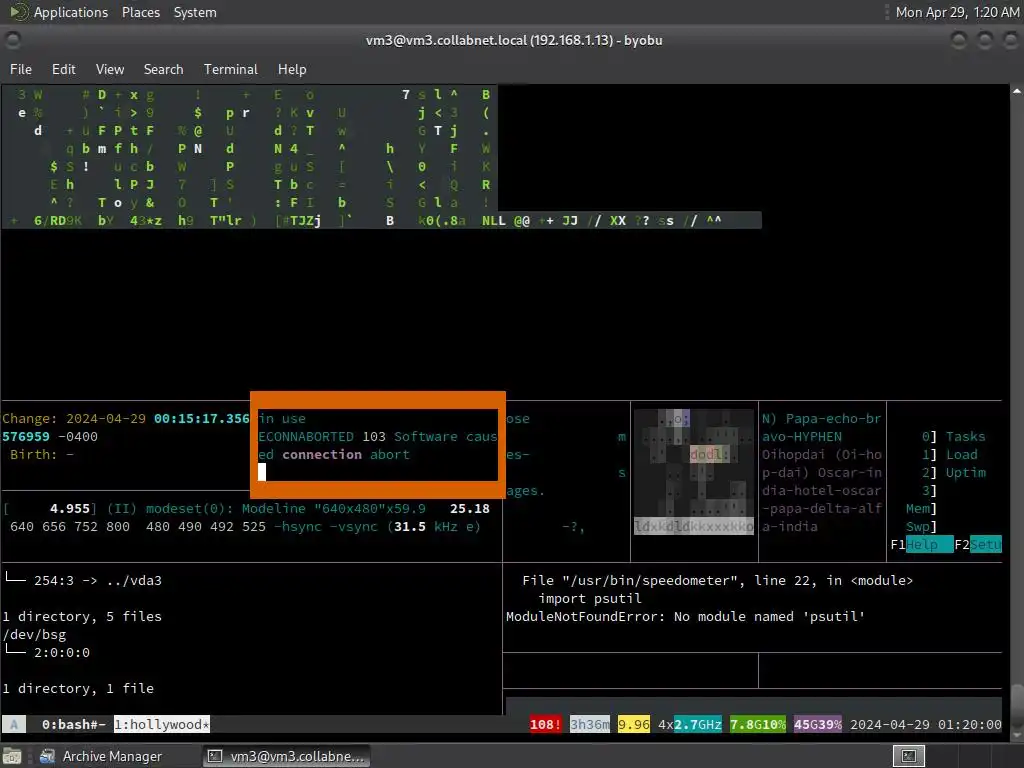Image resolution: width=1024 pixels, height=768 pixels.
Task: Open the View menu
Action: tap(110, 69)
